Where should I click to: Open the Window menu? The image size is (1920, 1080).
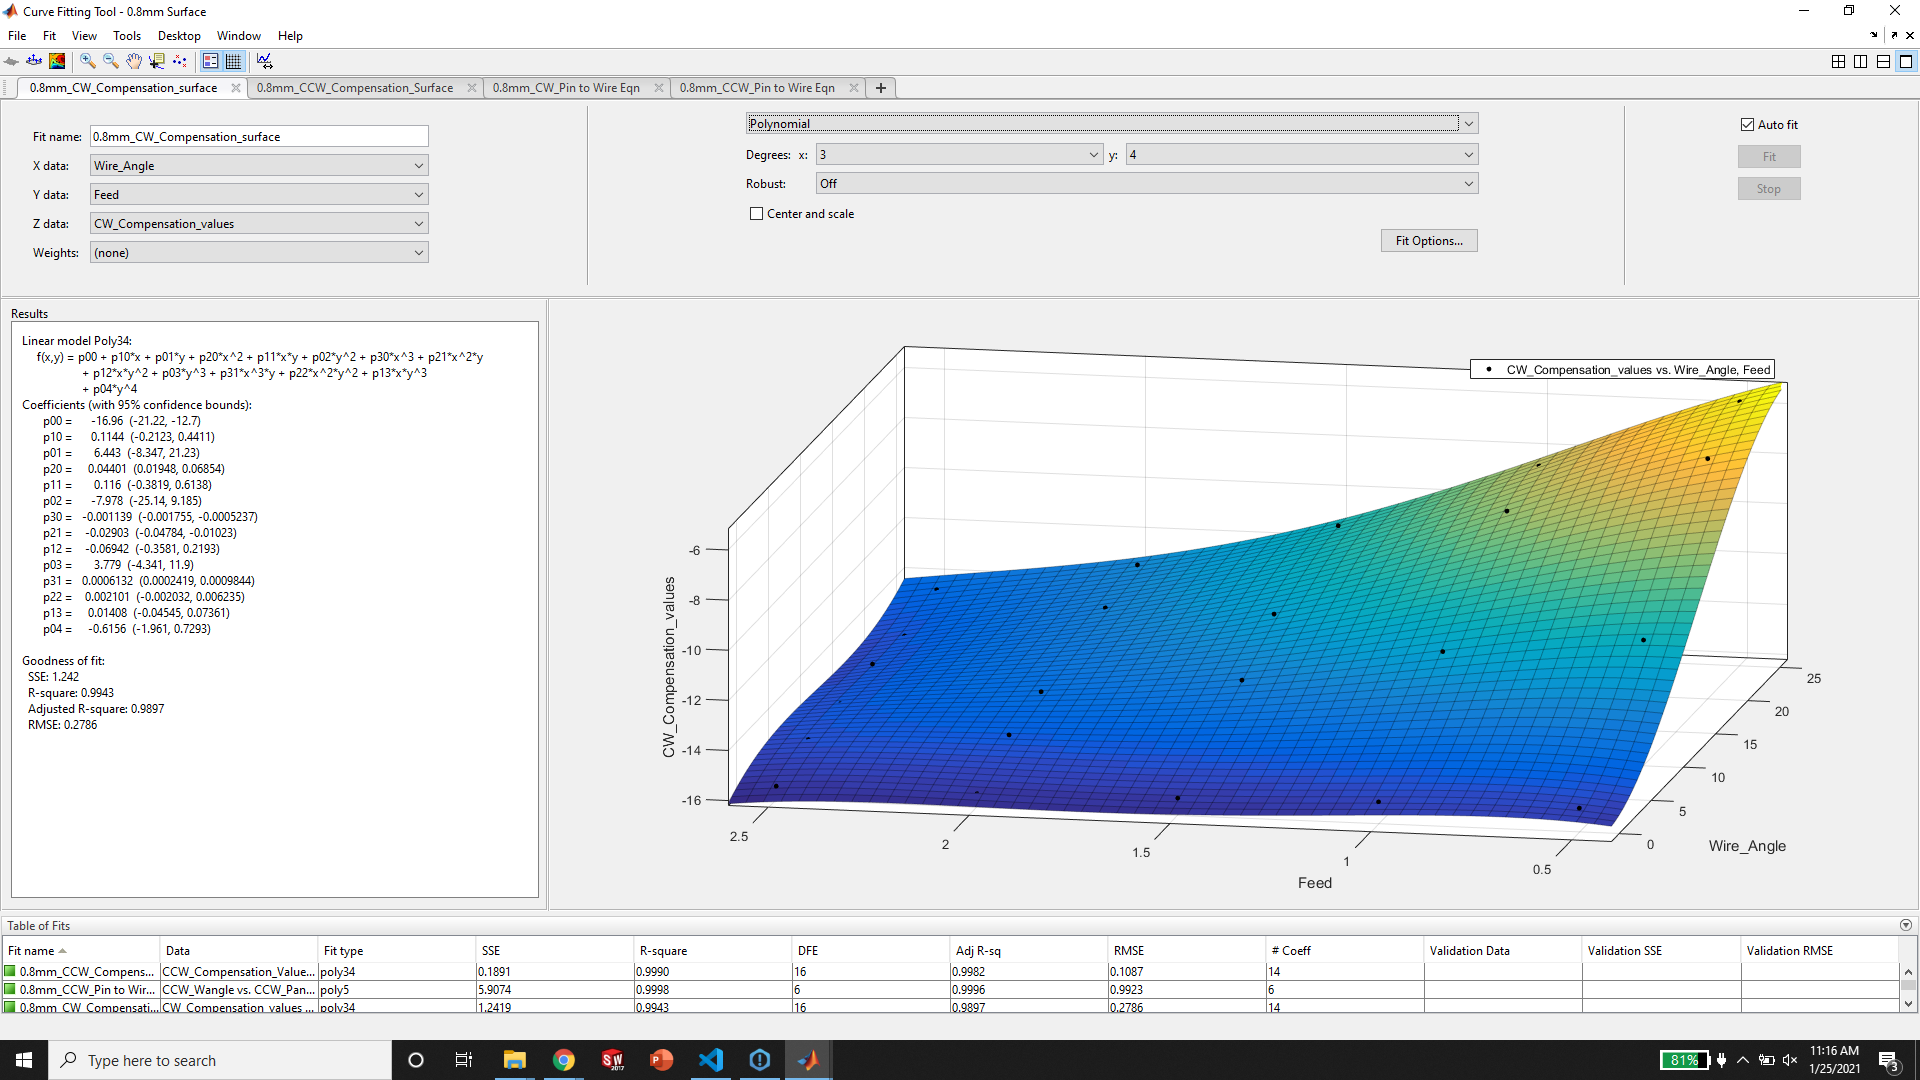click(x=239, y=36)
